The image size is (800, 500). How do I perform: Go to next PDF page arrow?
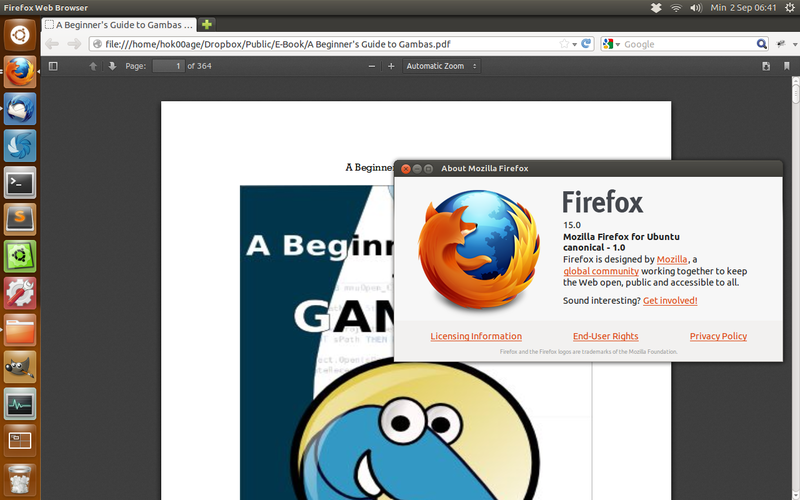[x=112, y=66]
